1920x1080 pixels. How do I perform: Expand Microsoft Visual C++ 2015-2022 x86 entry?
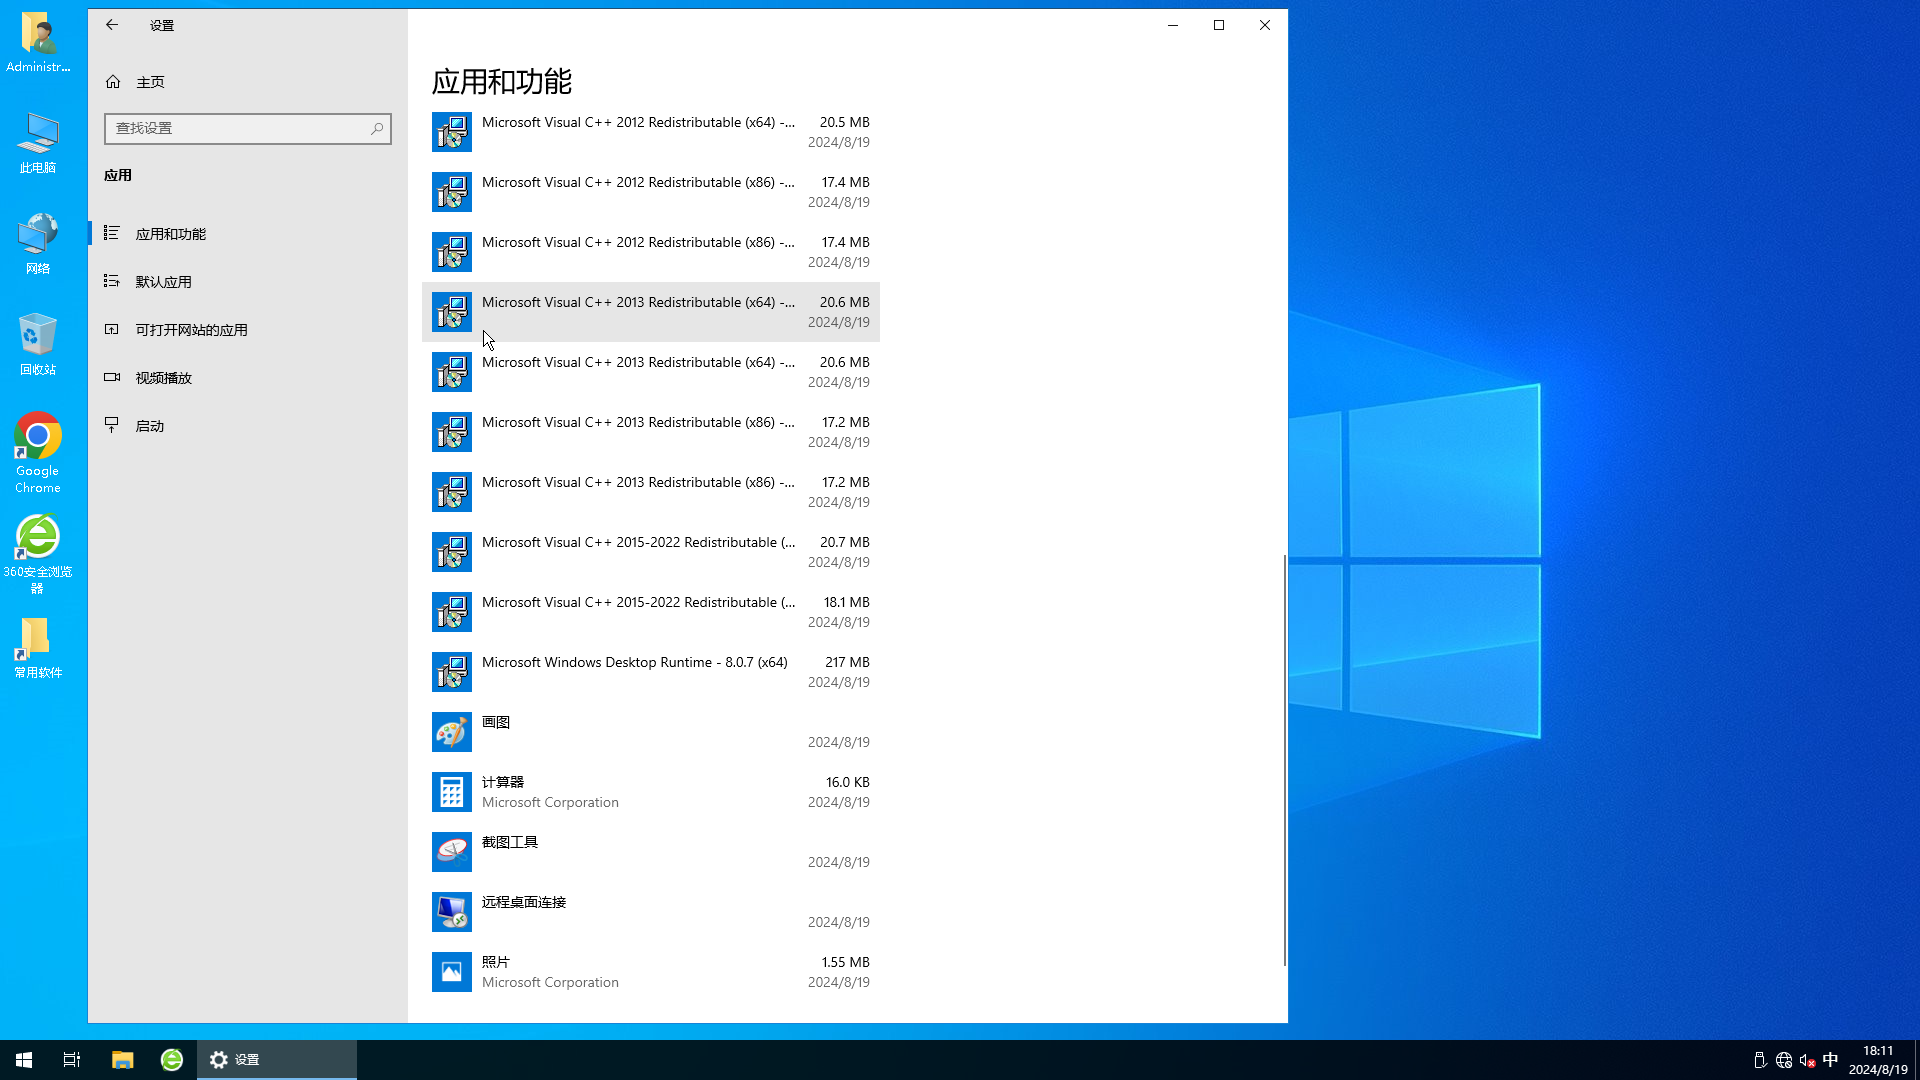(x=651, y=611)
